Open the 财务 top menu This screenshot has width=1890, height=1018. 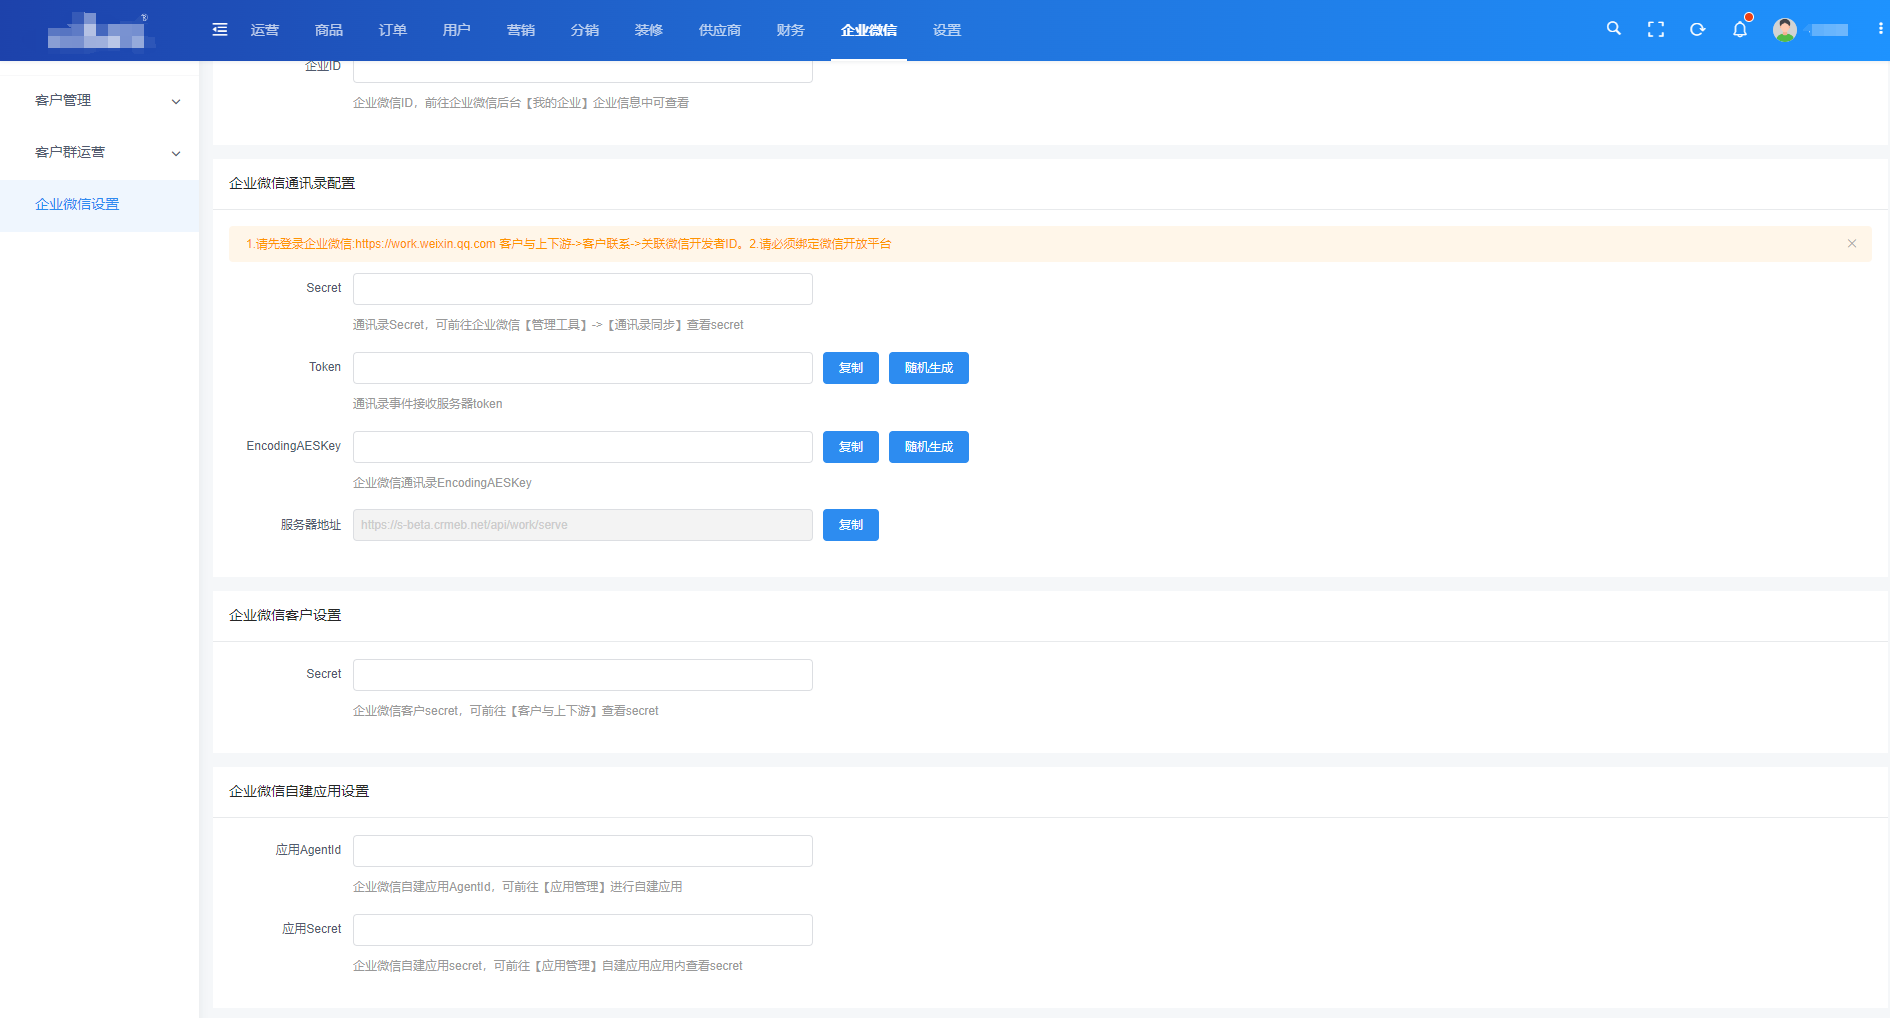click(x=791, y=30)
